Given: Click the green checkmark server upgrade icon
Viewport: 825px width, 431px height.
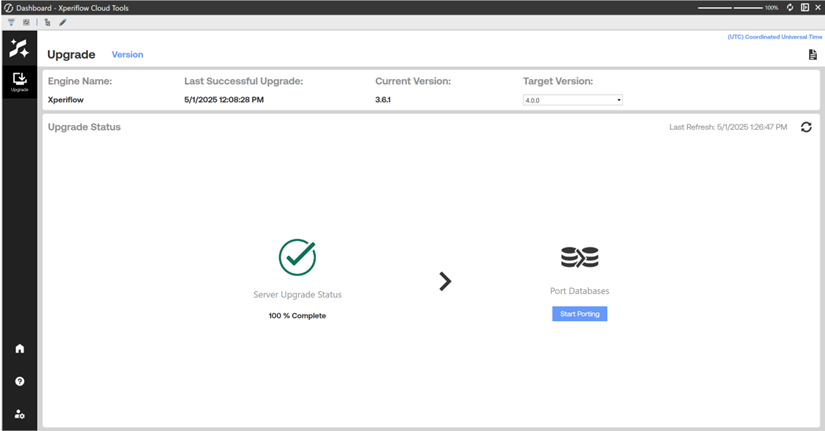Looking at the screenshot, I should pyautogui.click(x=297, y=257).
